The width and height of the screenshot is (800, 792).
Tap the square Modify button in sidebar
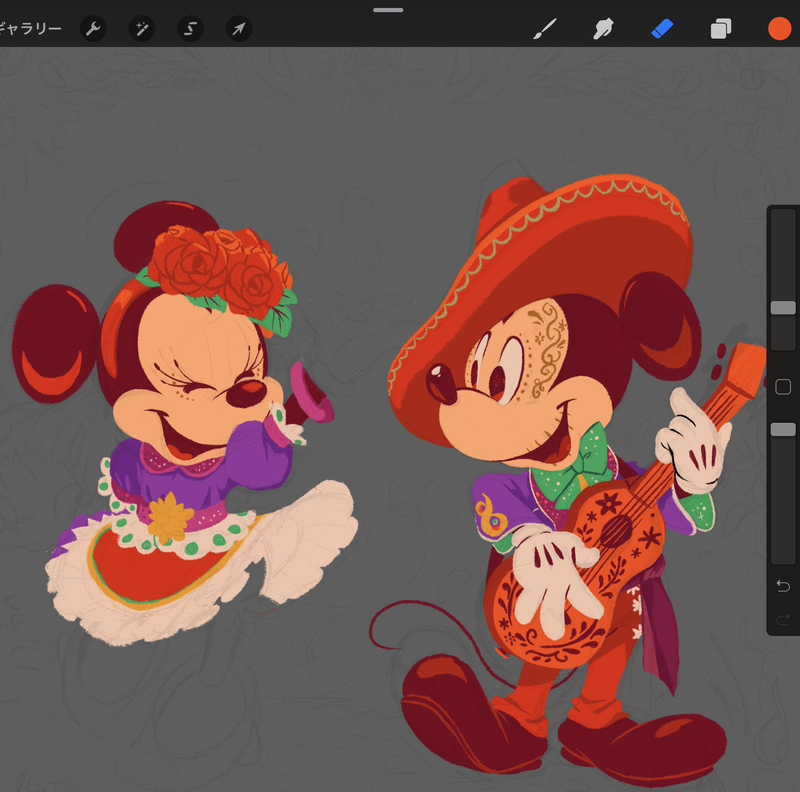click(783, 387)
